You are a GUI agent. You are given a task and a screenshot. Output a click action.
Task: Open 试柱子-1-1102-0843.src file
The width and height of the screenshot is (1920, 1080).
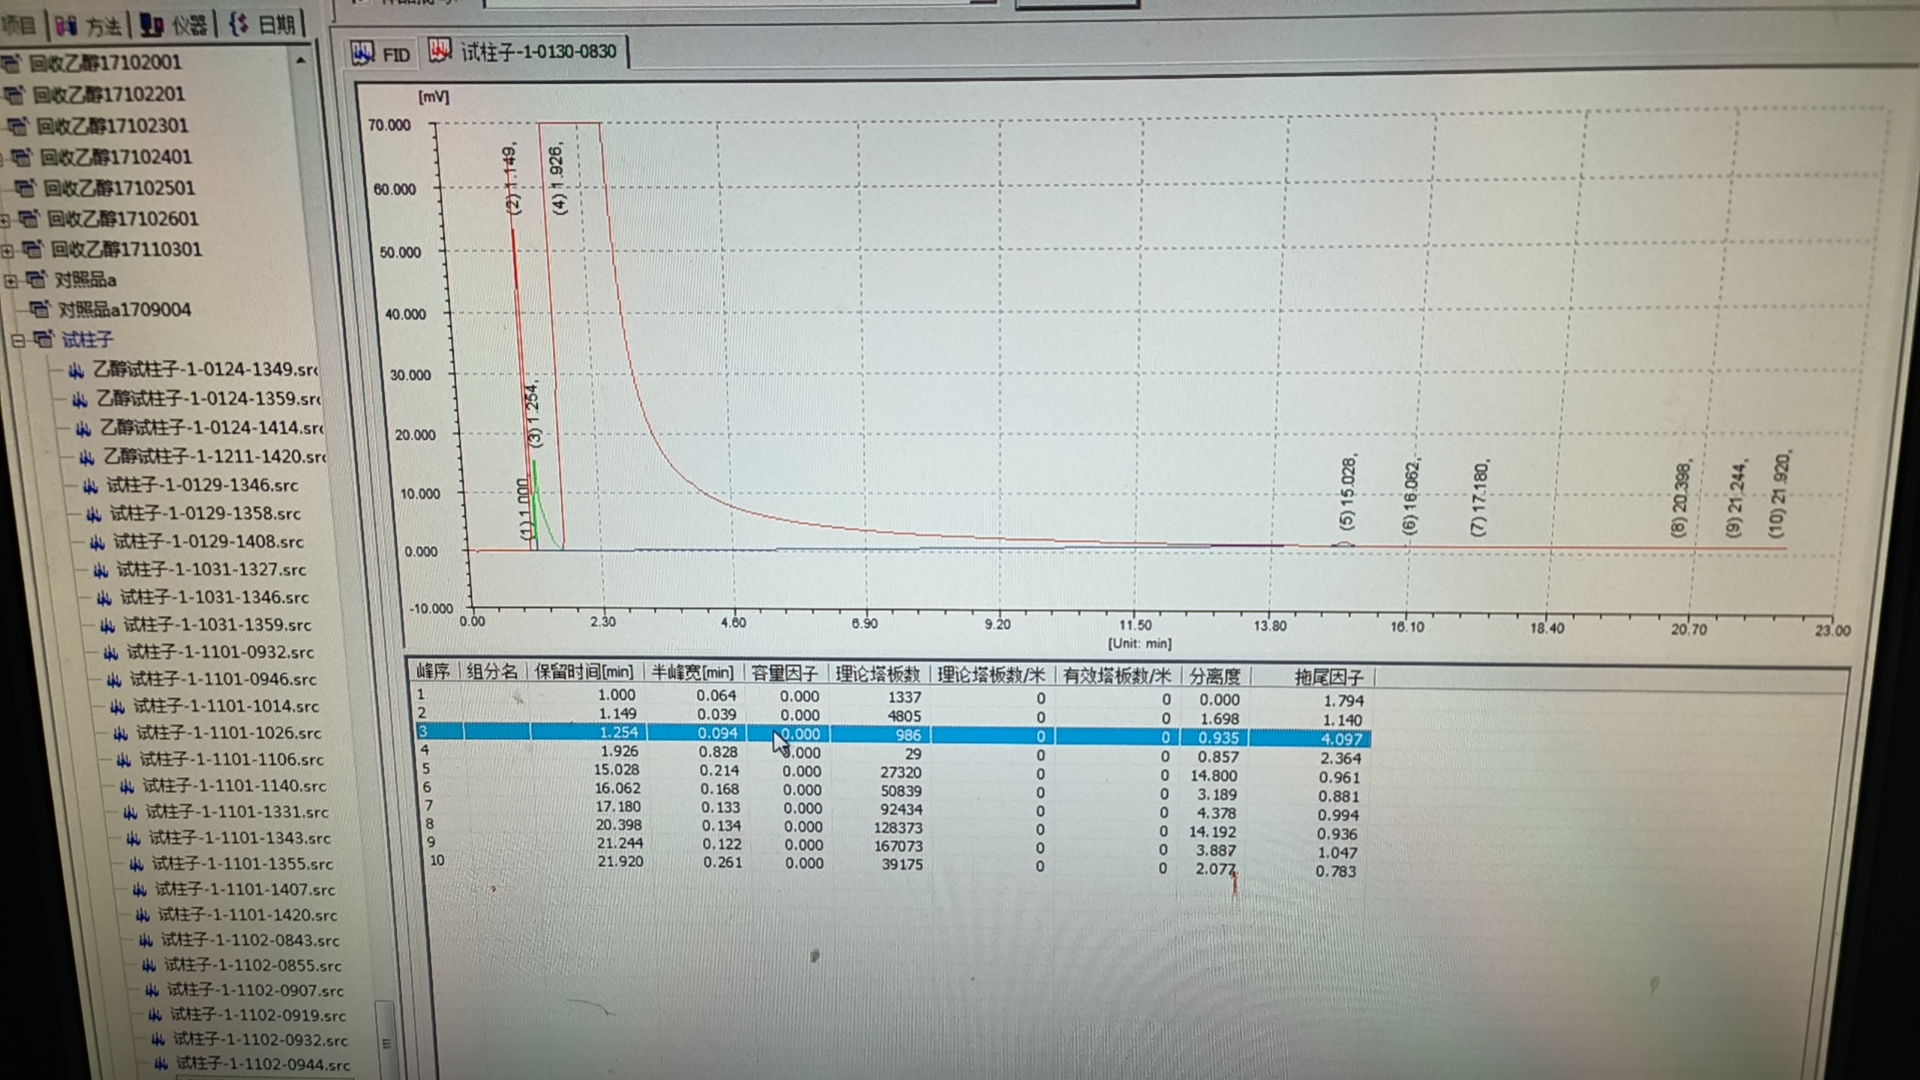click(250, 940)
